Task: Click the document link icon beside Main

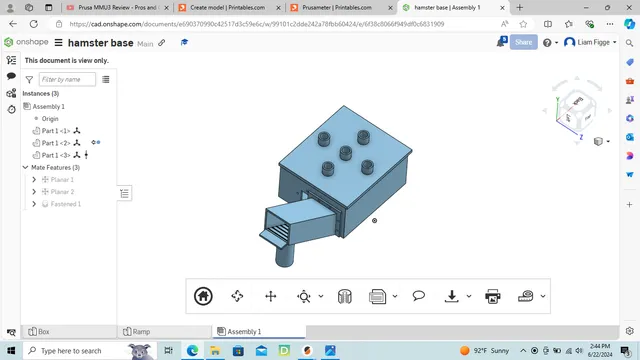Action: (162, 42)
